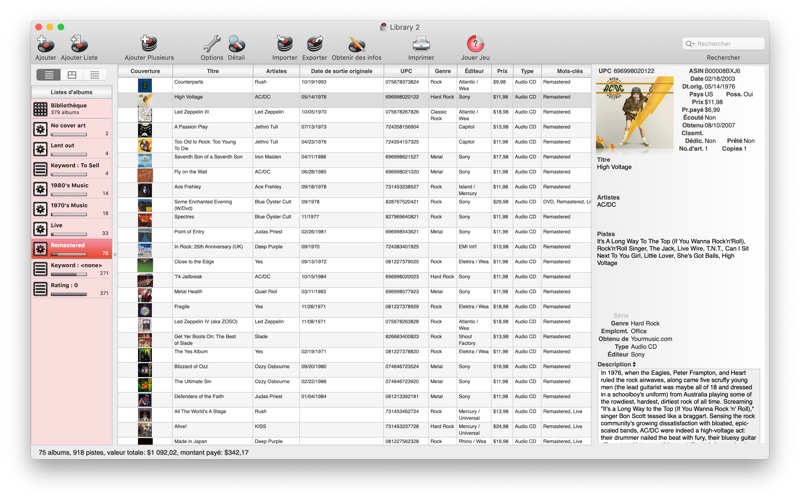
Task: Click the Ajouter toolbar icon
Action: click(45, 44)
